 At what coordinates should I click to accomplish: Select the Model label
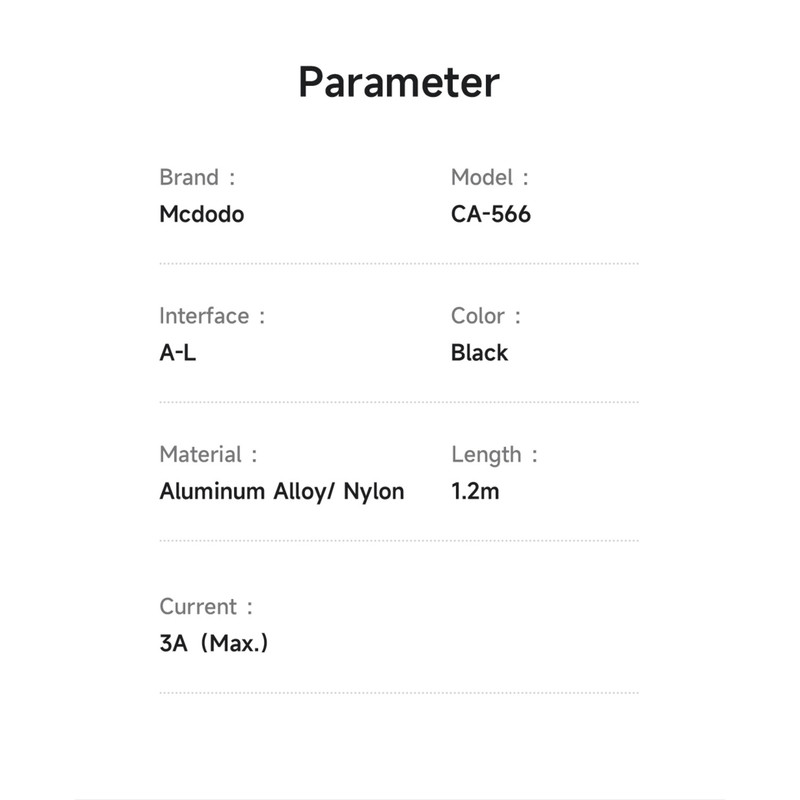pos(490,178)
